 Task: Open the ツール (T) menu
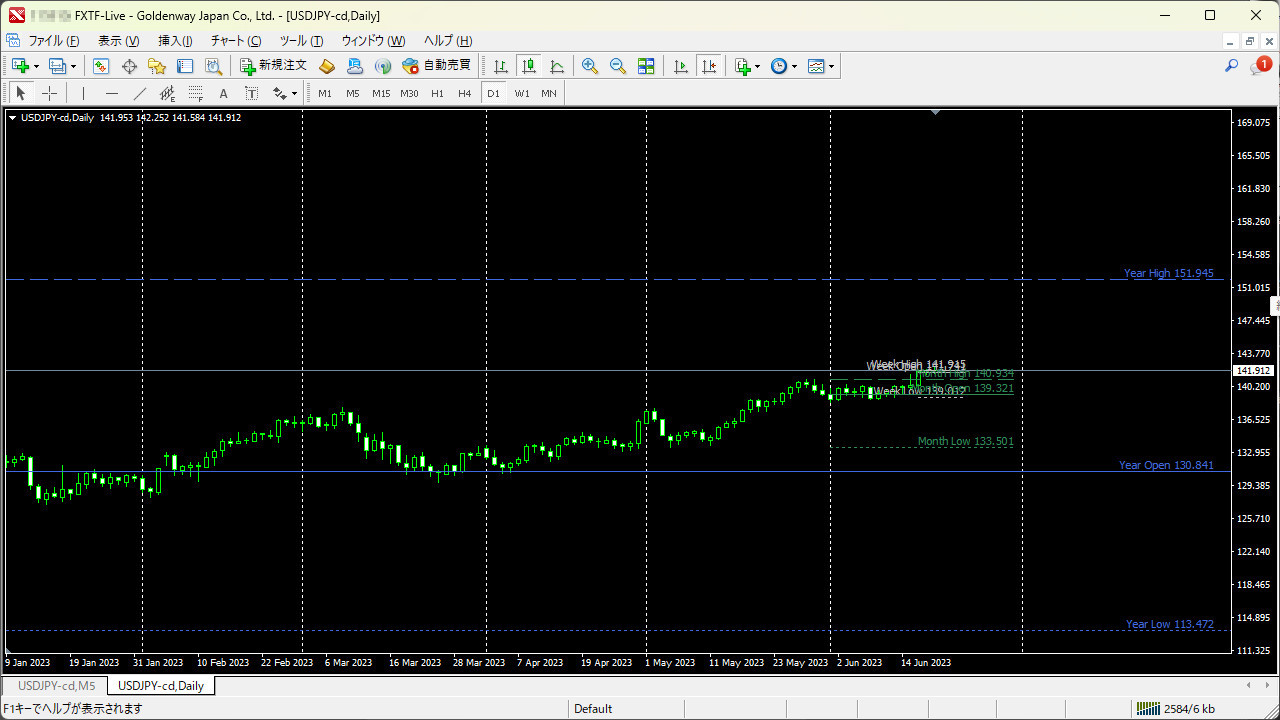[301, 41]
